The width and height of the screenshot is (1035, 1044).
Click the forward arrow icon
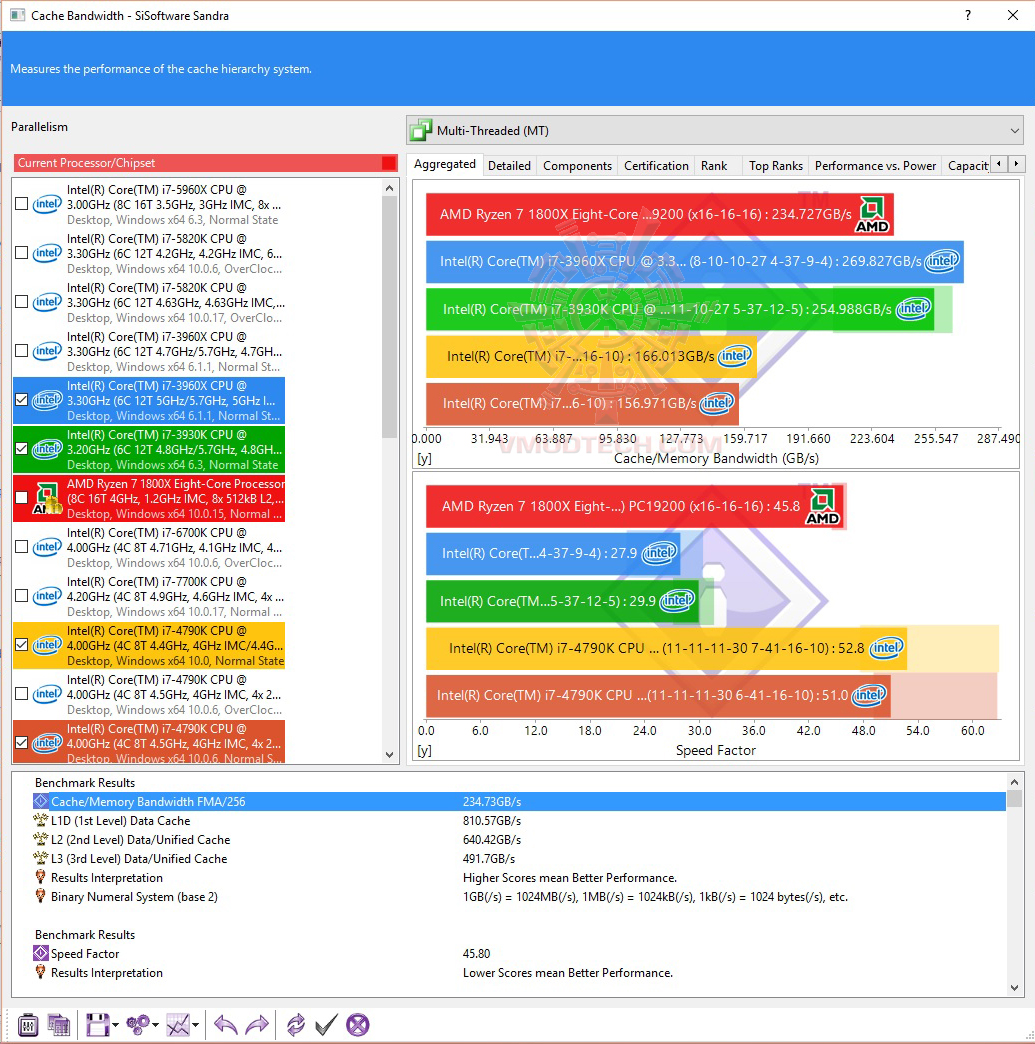pyautogui.click(x=257, y=1025)
